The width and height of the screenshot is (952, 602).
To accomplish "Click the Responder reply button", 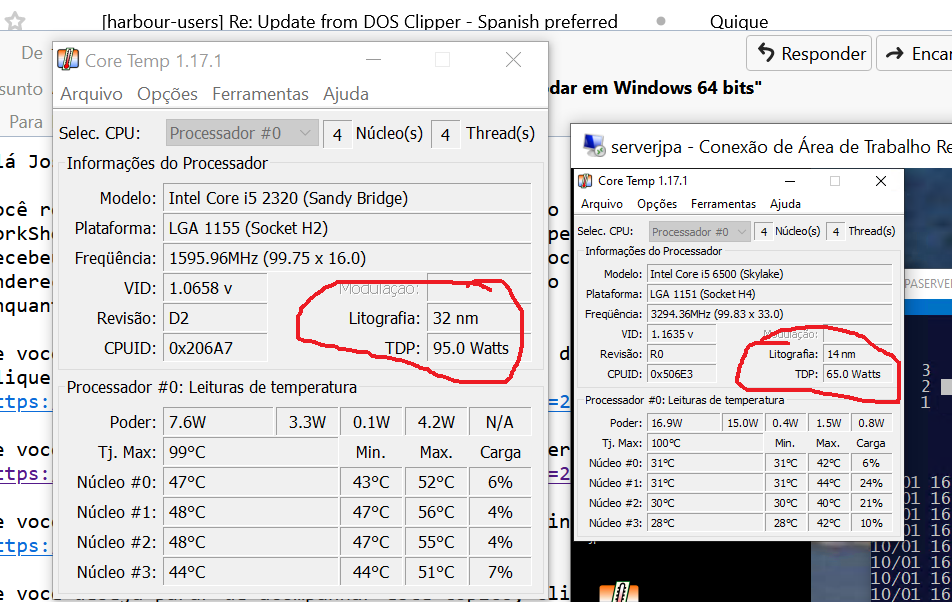I will point(809,53).
